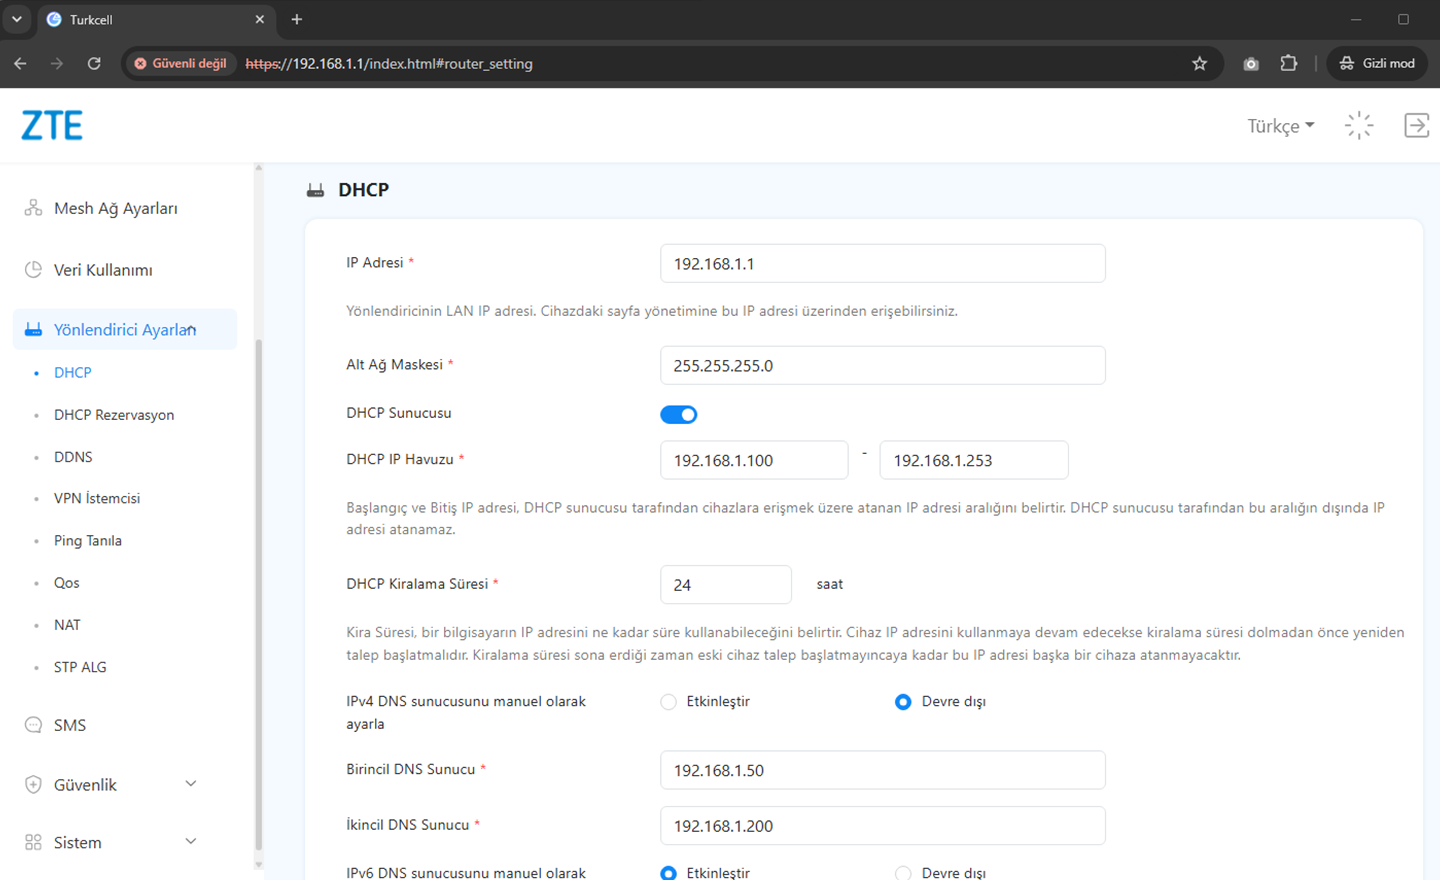The image size is (1440, 880).
Task: Click the Veri Kullanımı pie chart icon
Action: point(33,270)
